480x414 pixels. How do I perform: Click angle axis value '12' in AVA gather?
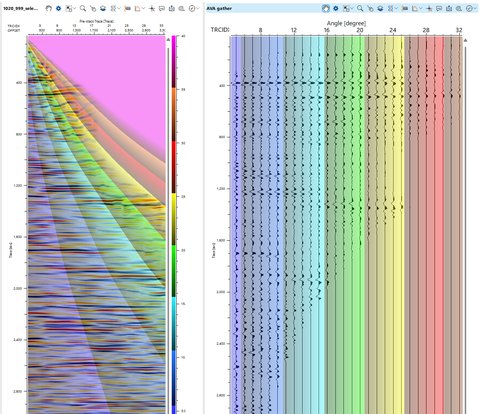(x=293, y=30)
